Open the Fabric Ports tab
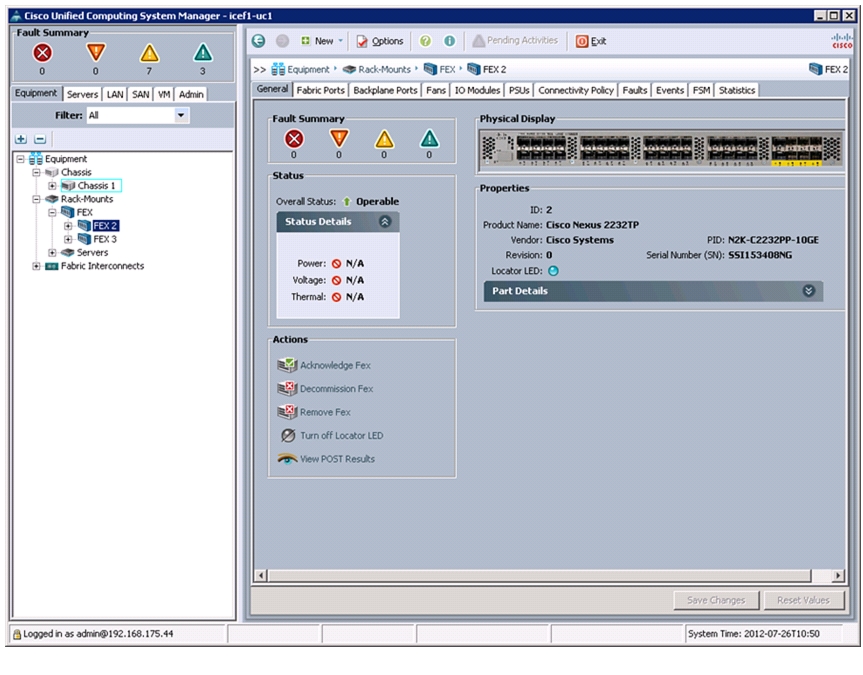The image size is (863, 675). (320, 90)
